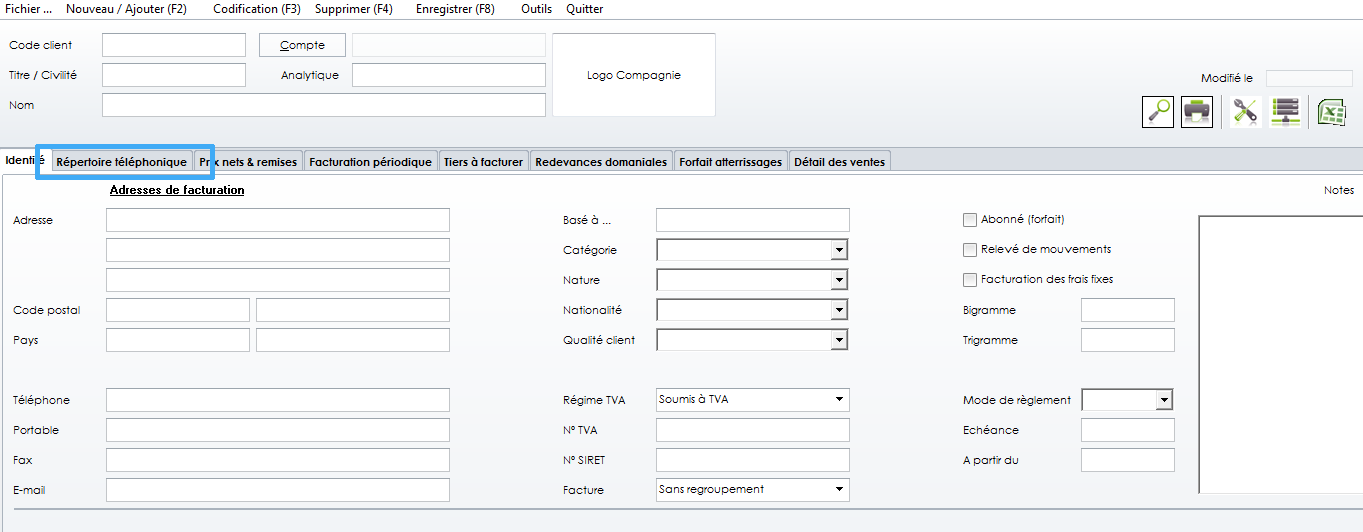This screenshot has width=1363, height=532.
Task: Click into the Code client field
Action: pos(173,45)
